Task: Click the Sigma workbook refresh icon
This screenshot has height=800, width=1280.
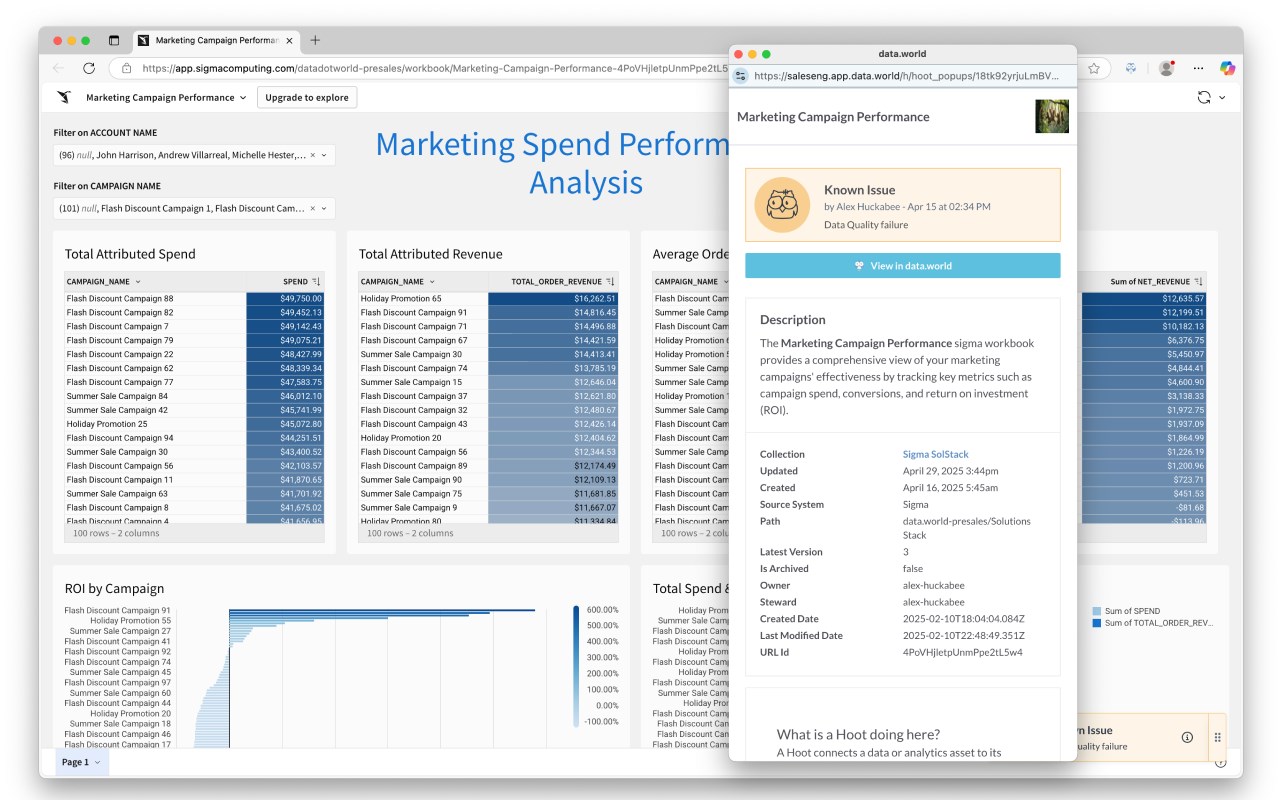Action: (x=1204, y=97)
